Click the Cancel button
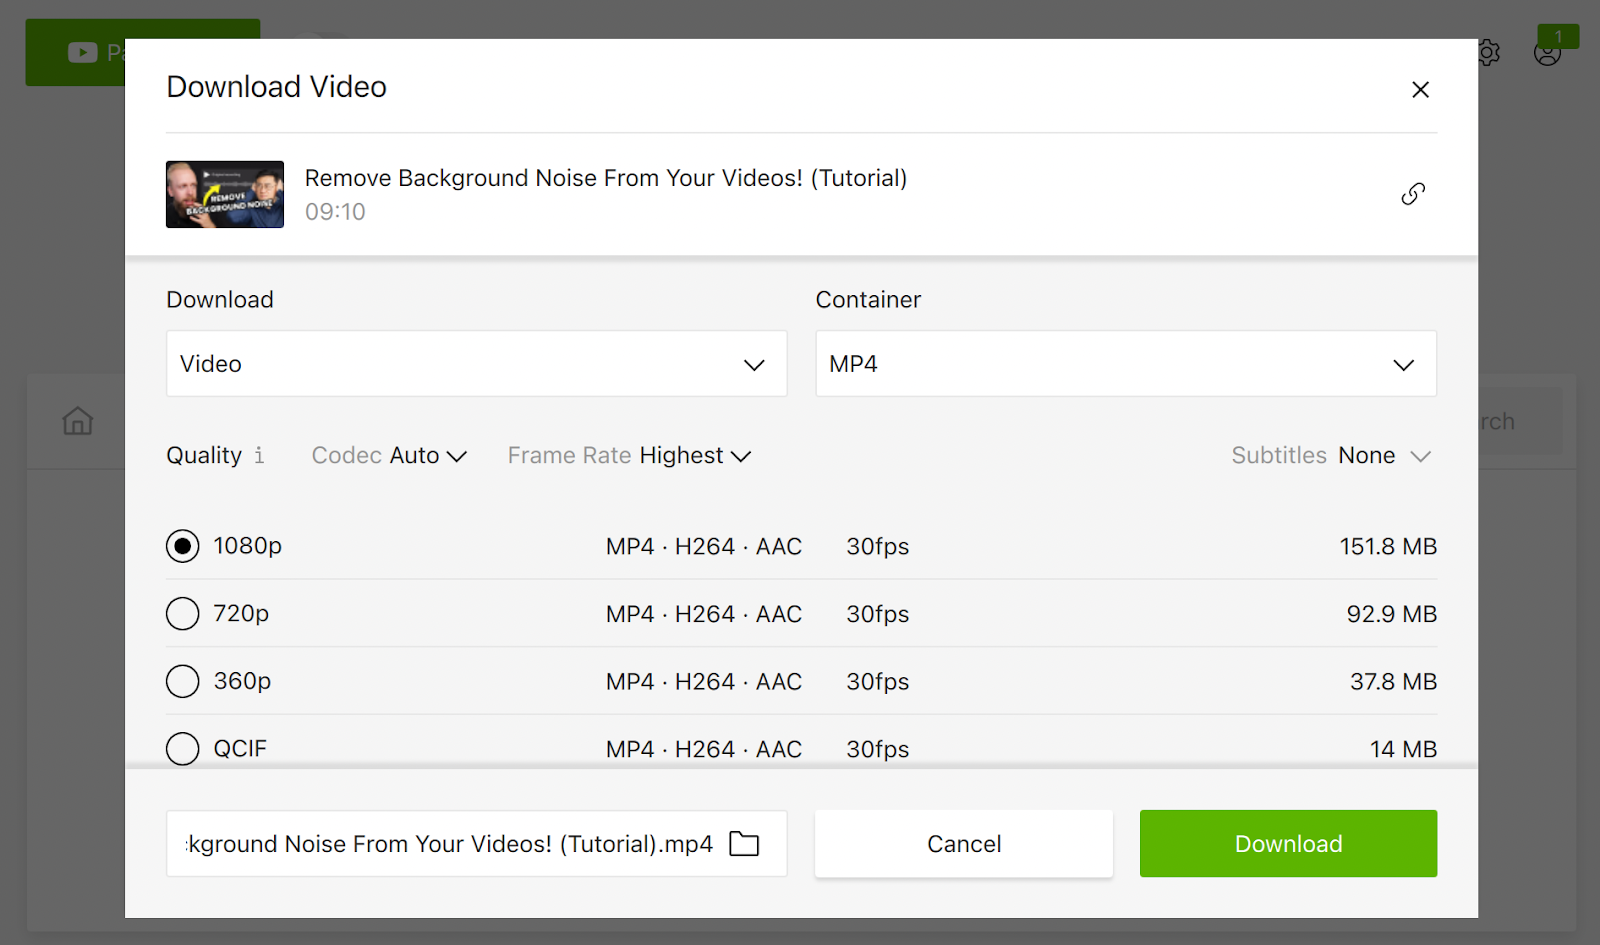Image resolution: width=1600 pixels, height=945 pixels. coord(963,843)
